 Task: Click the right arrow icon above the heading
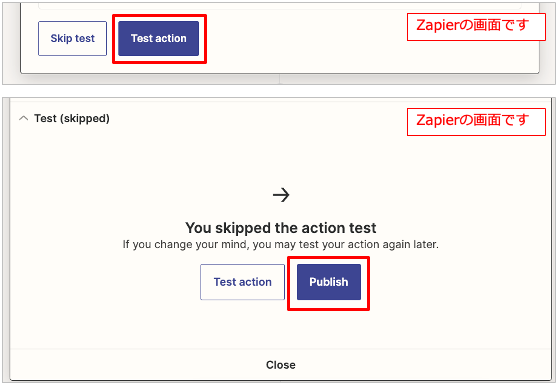click(x=281, y=195)
